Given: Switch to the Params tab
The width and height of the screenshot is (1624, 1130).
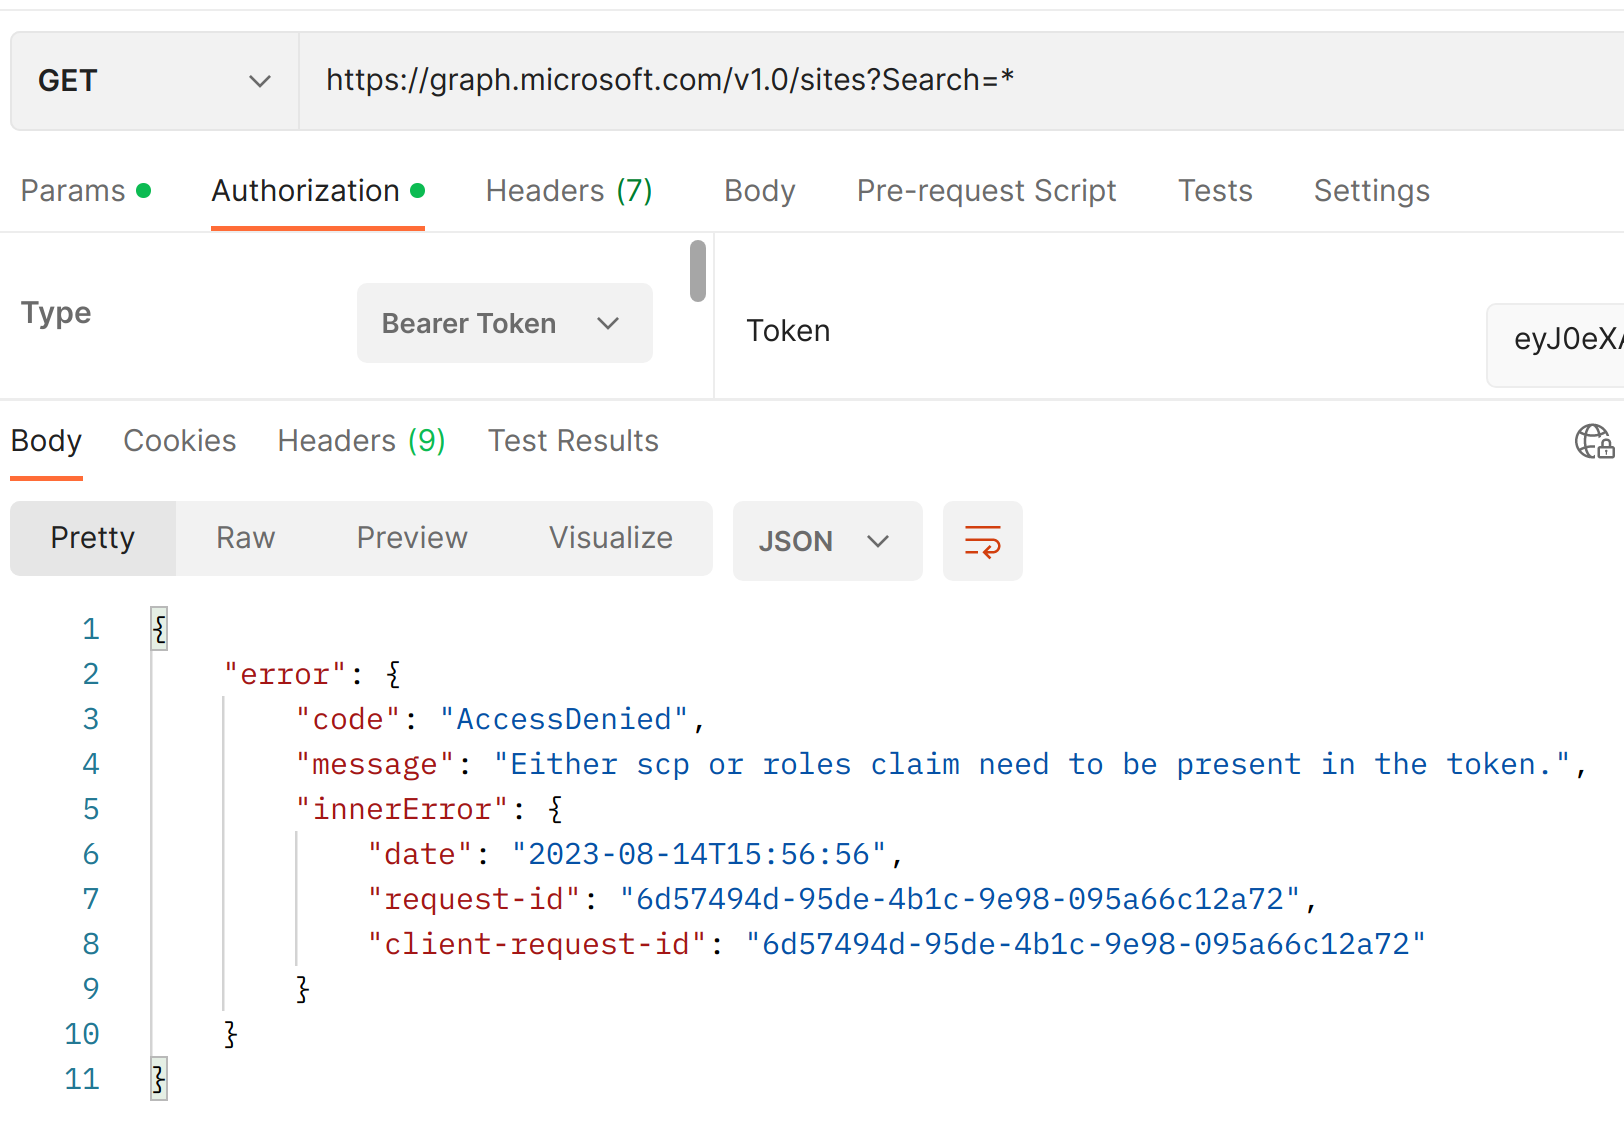Looking at the screenshot, I should click(86, 191).
